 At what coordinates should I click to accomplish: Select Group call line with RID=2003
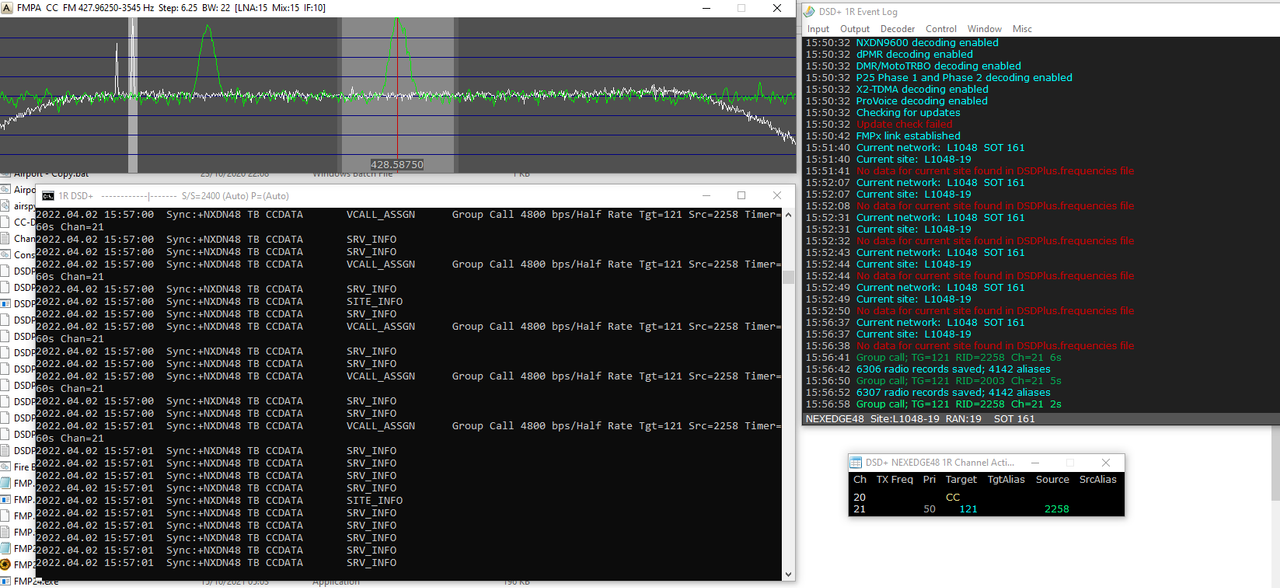pyautogui.click(x=958, y=381)
